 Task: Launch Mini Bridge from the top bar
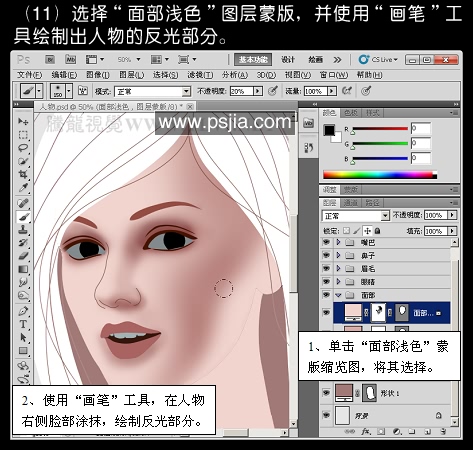[x=70, y=60]
